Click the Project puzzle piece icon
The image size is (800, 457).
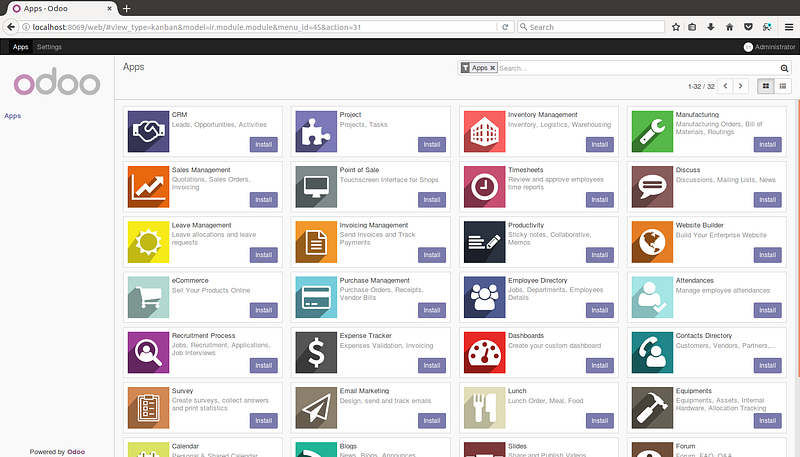click(316, 132)
